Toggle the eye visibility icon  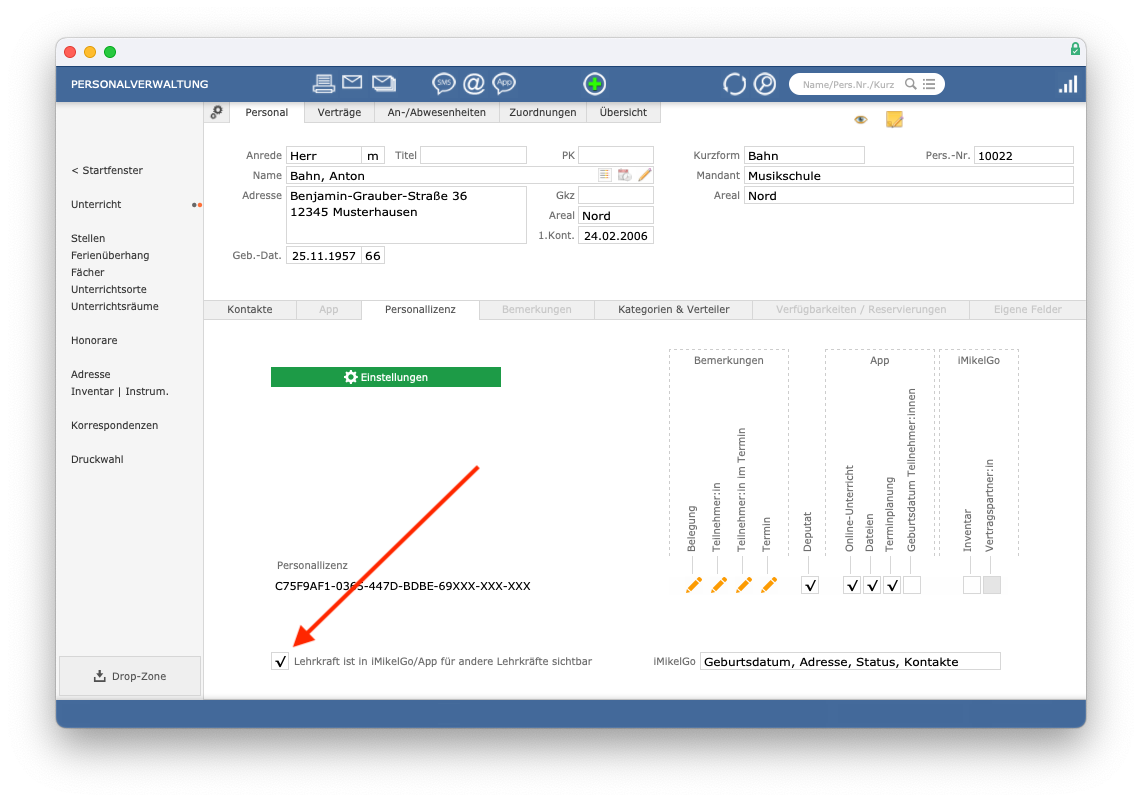tap(861, 119)
